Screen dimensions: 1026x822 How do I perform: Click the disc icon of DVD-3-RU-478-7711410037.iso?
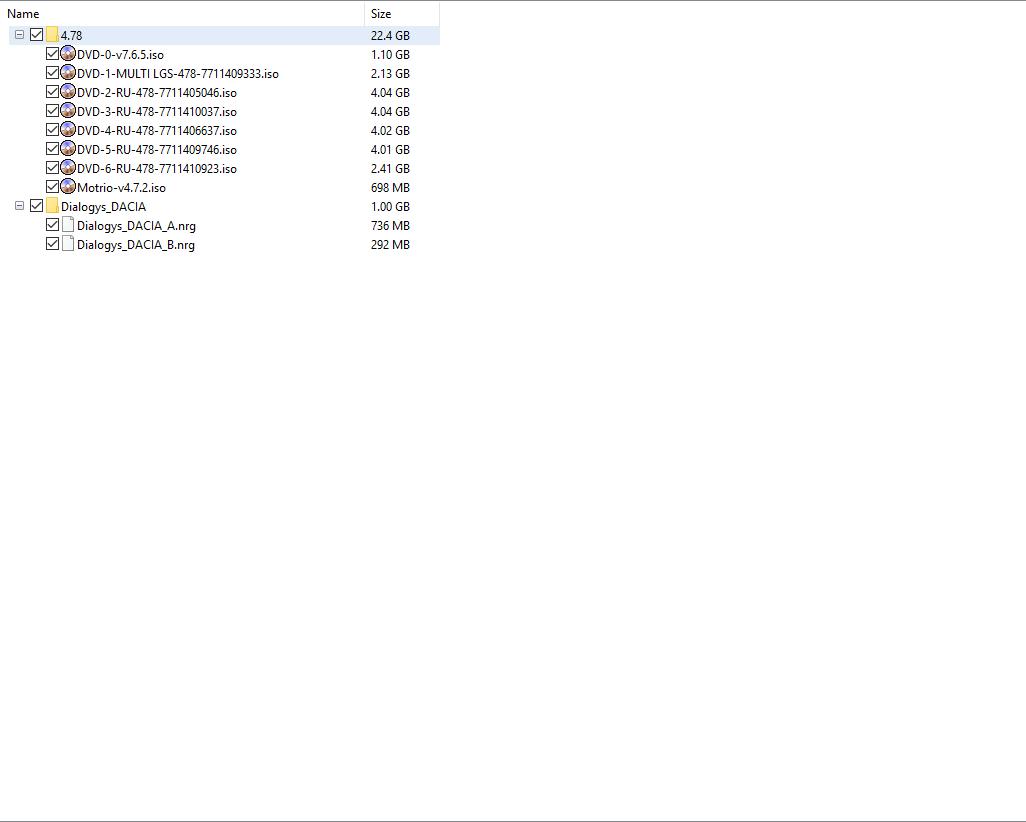tap(68, 111)
